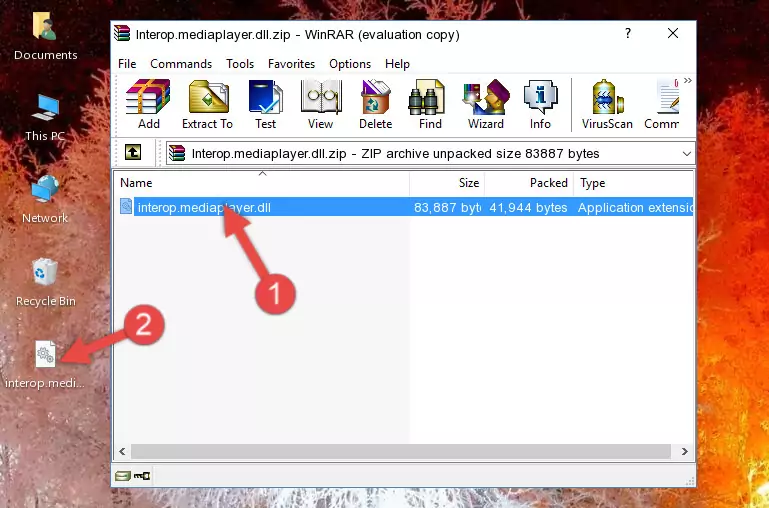Sort by the Size column header
769x508 pixels.
point(447,182)
